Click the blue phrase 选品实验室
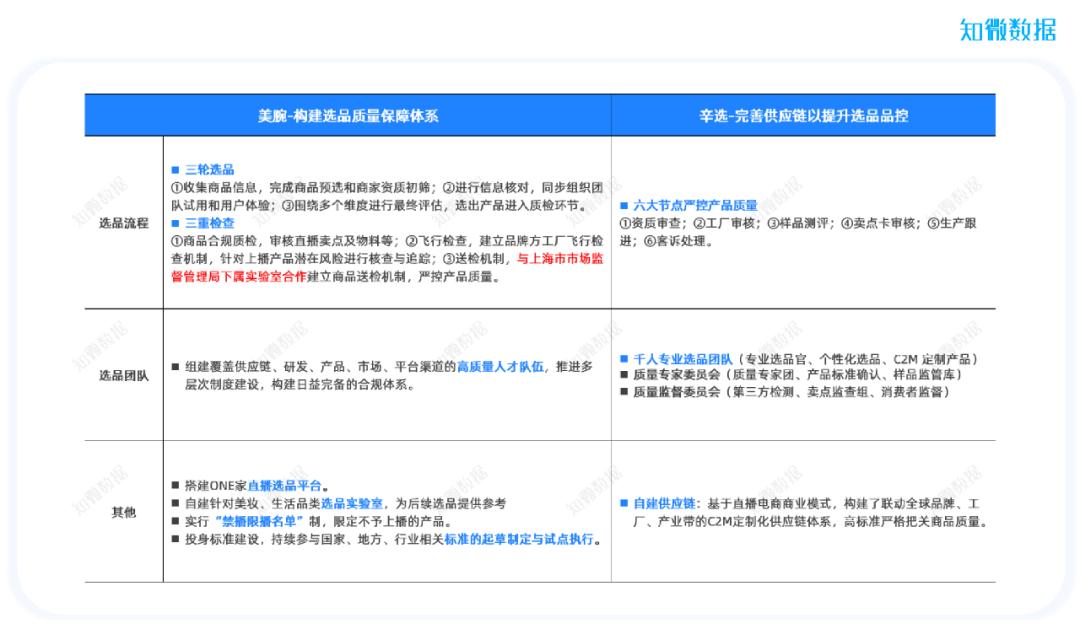 (x=351, y=503)
